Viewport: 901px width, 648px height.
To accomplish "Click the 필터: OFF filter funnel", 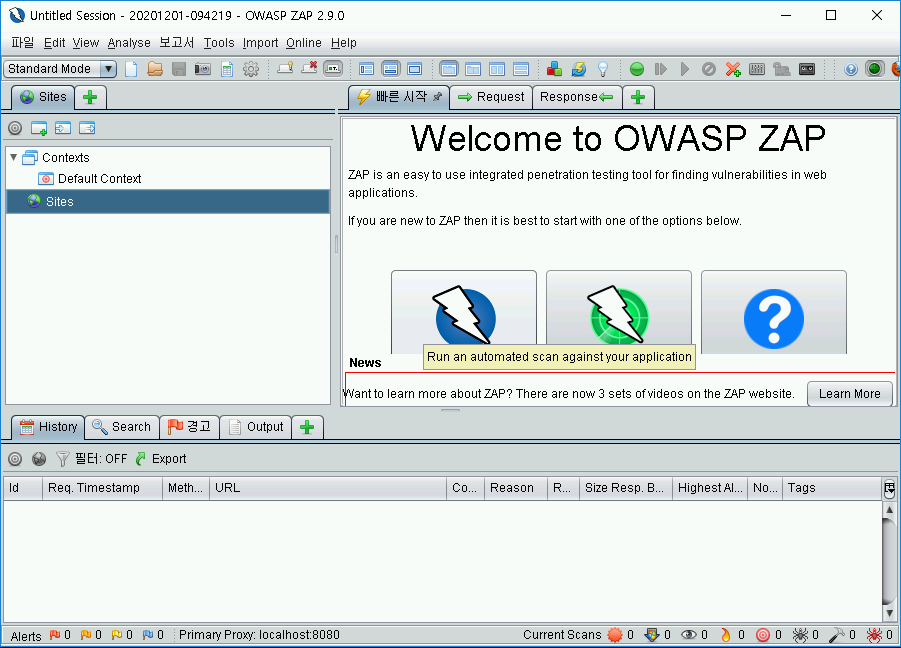I will (x=91, y=458).
